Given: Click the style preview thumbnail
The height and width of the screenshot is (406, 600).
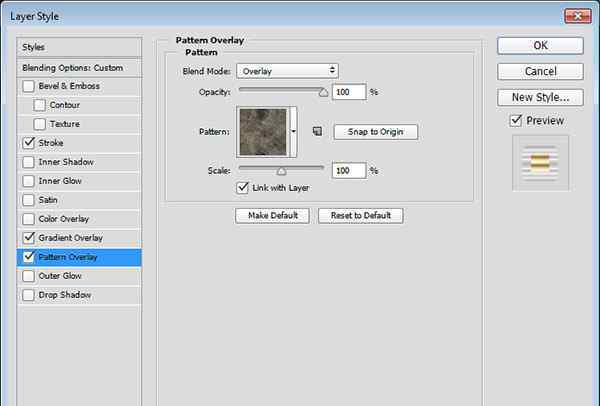Looking at the screenshot, I should tap(540, 163).
